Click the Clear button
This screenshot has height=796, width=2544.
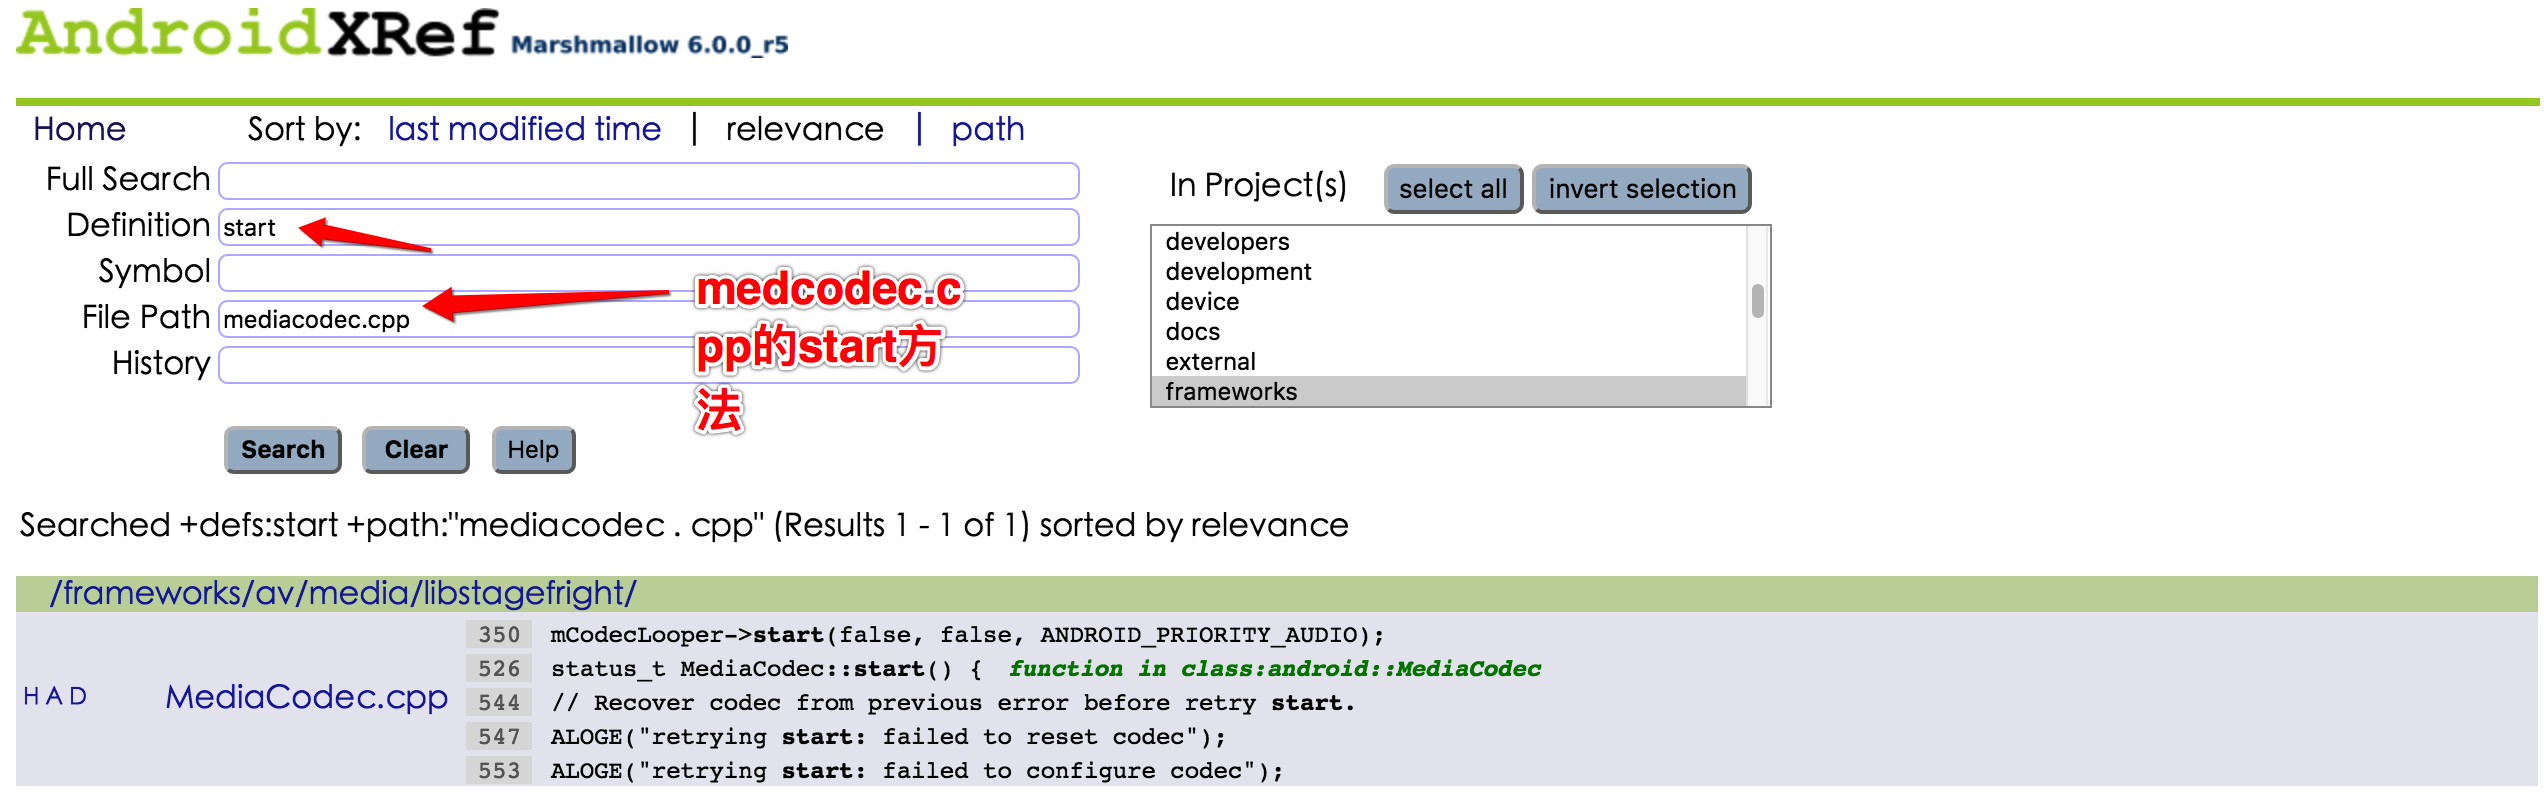coord(416,450)
